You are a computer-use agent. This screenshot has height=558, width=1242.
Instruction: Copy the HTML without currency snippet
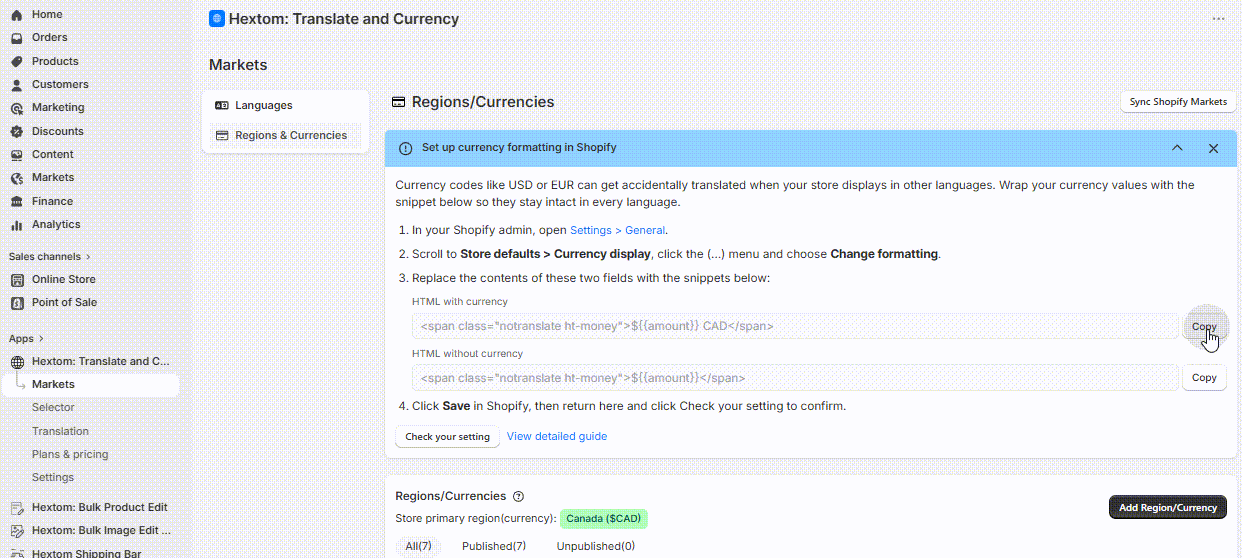tap(1204, 378)
